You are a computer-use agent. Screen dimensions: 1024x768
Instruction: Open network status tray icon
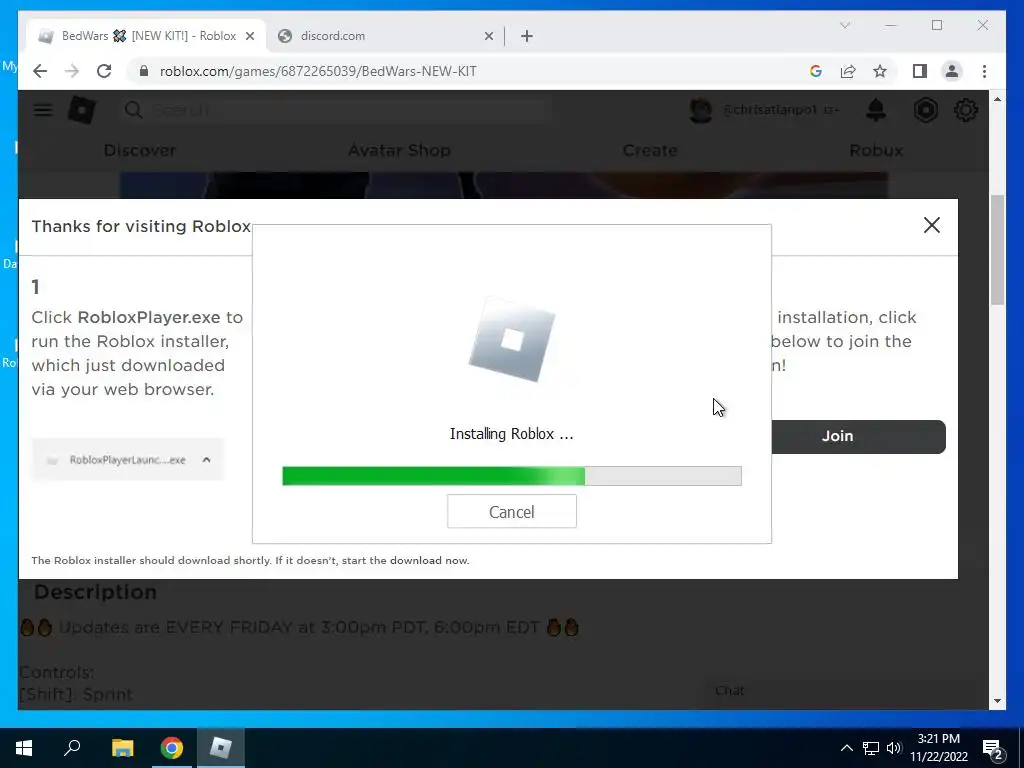point(871,748)
